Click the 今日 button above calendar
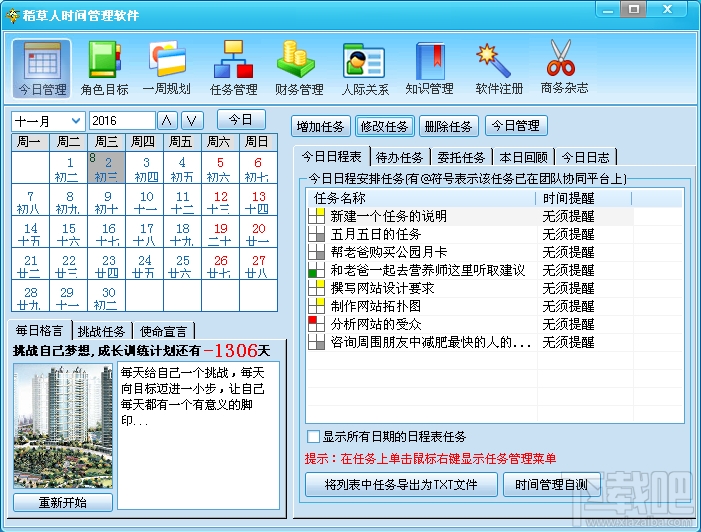 [241, 120]
